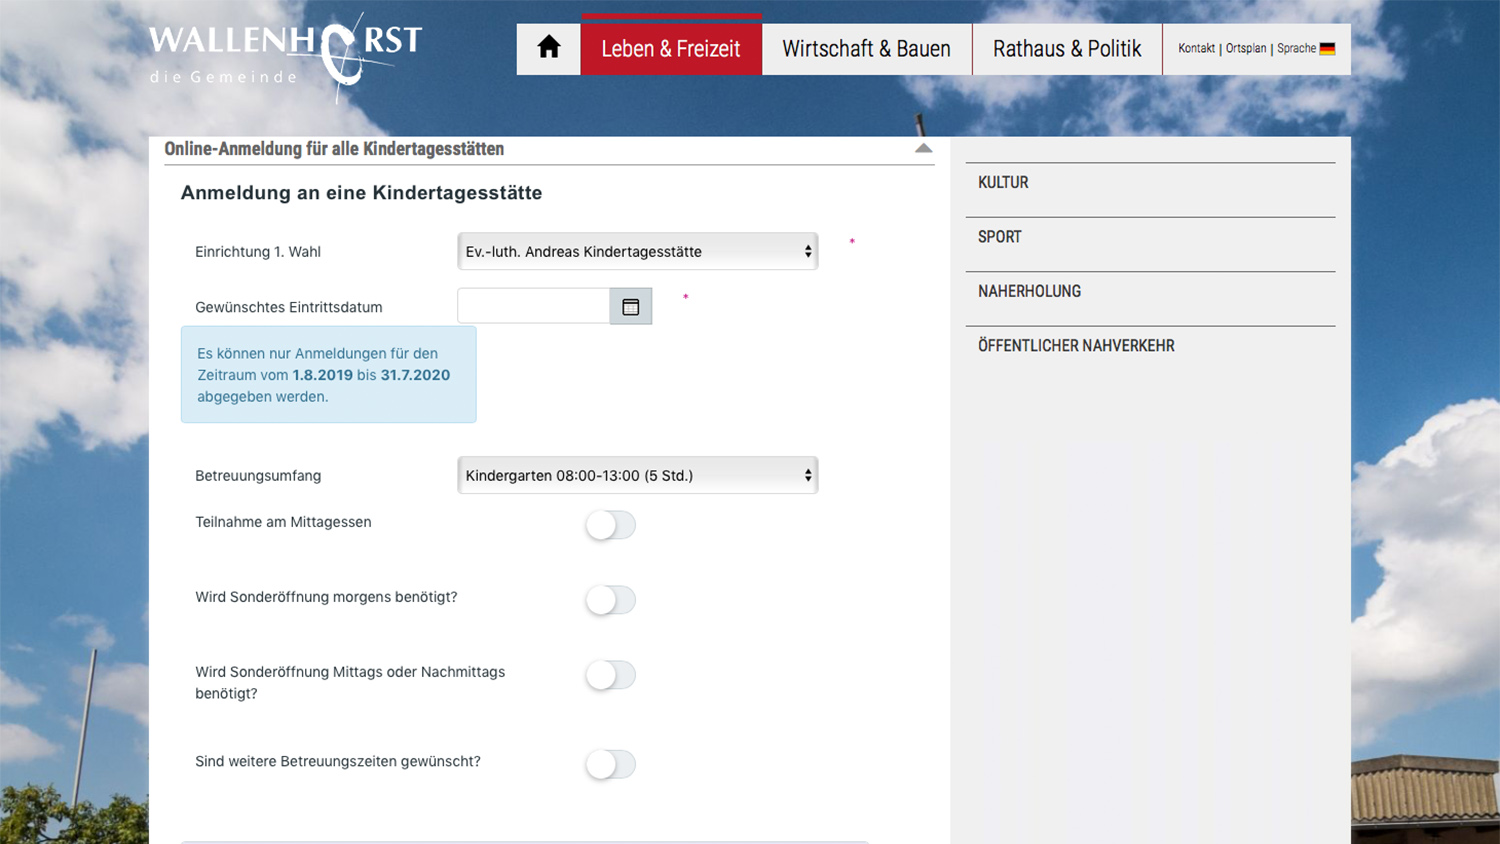Go to the home page icon
The width and height of the screenshot is (1500, 844).
point(549,48)
